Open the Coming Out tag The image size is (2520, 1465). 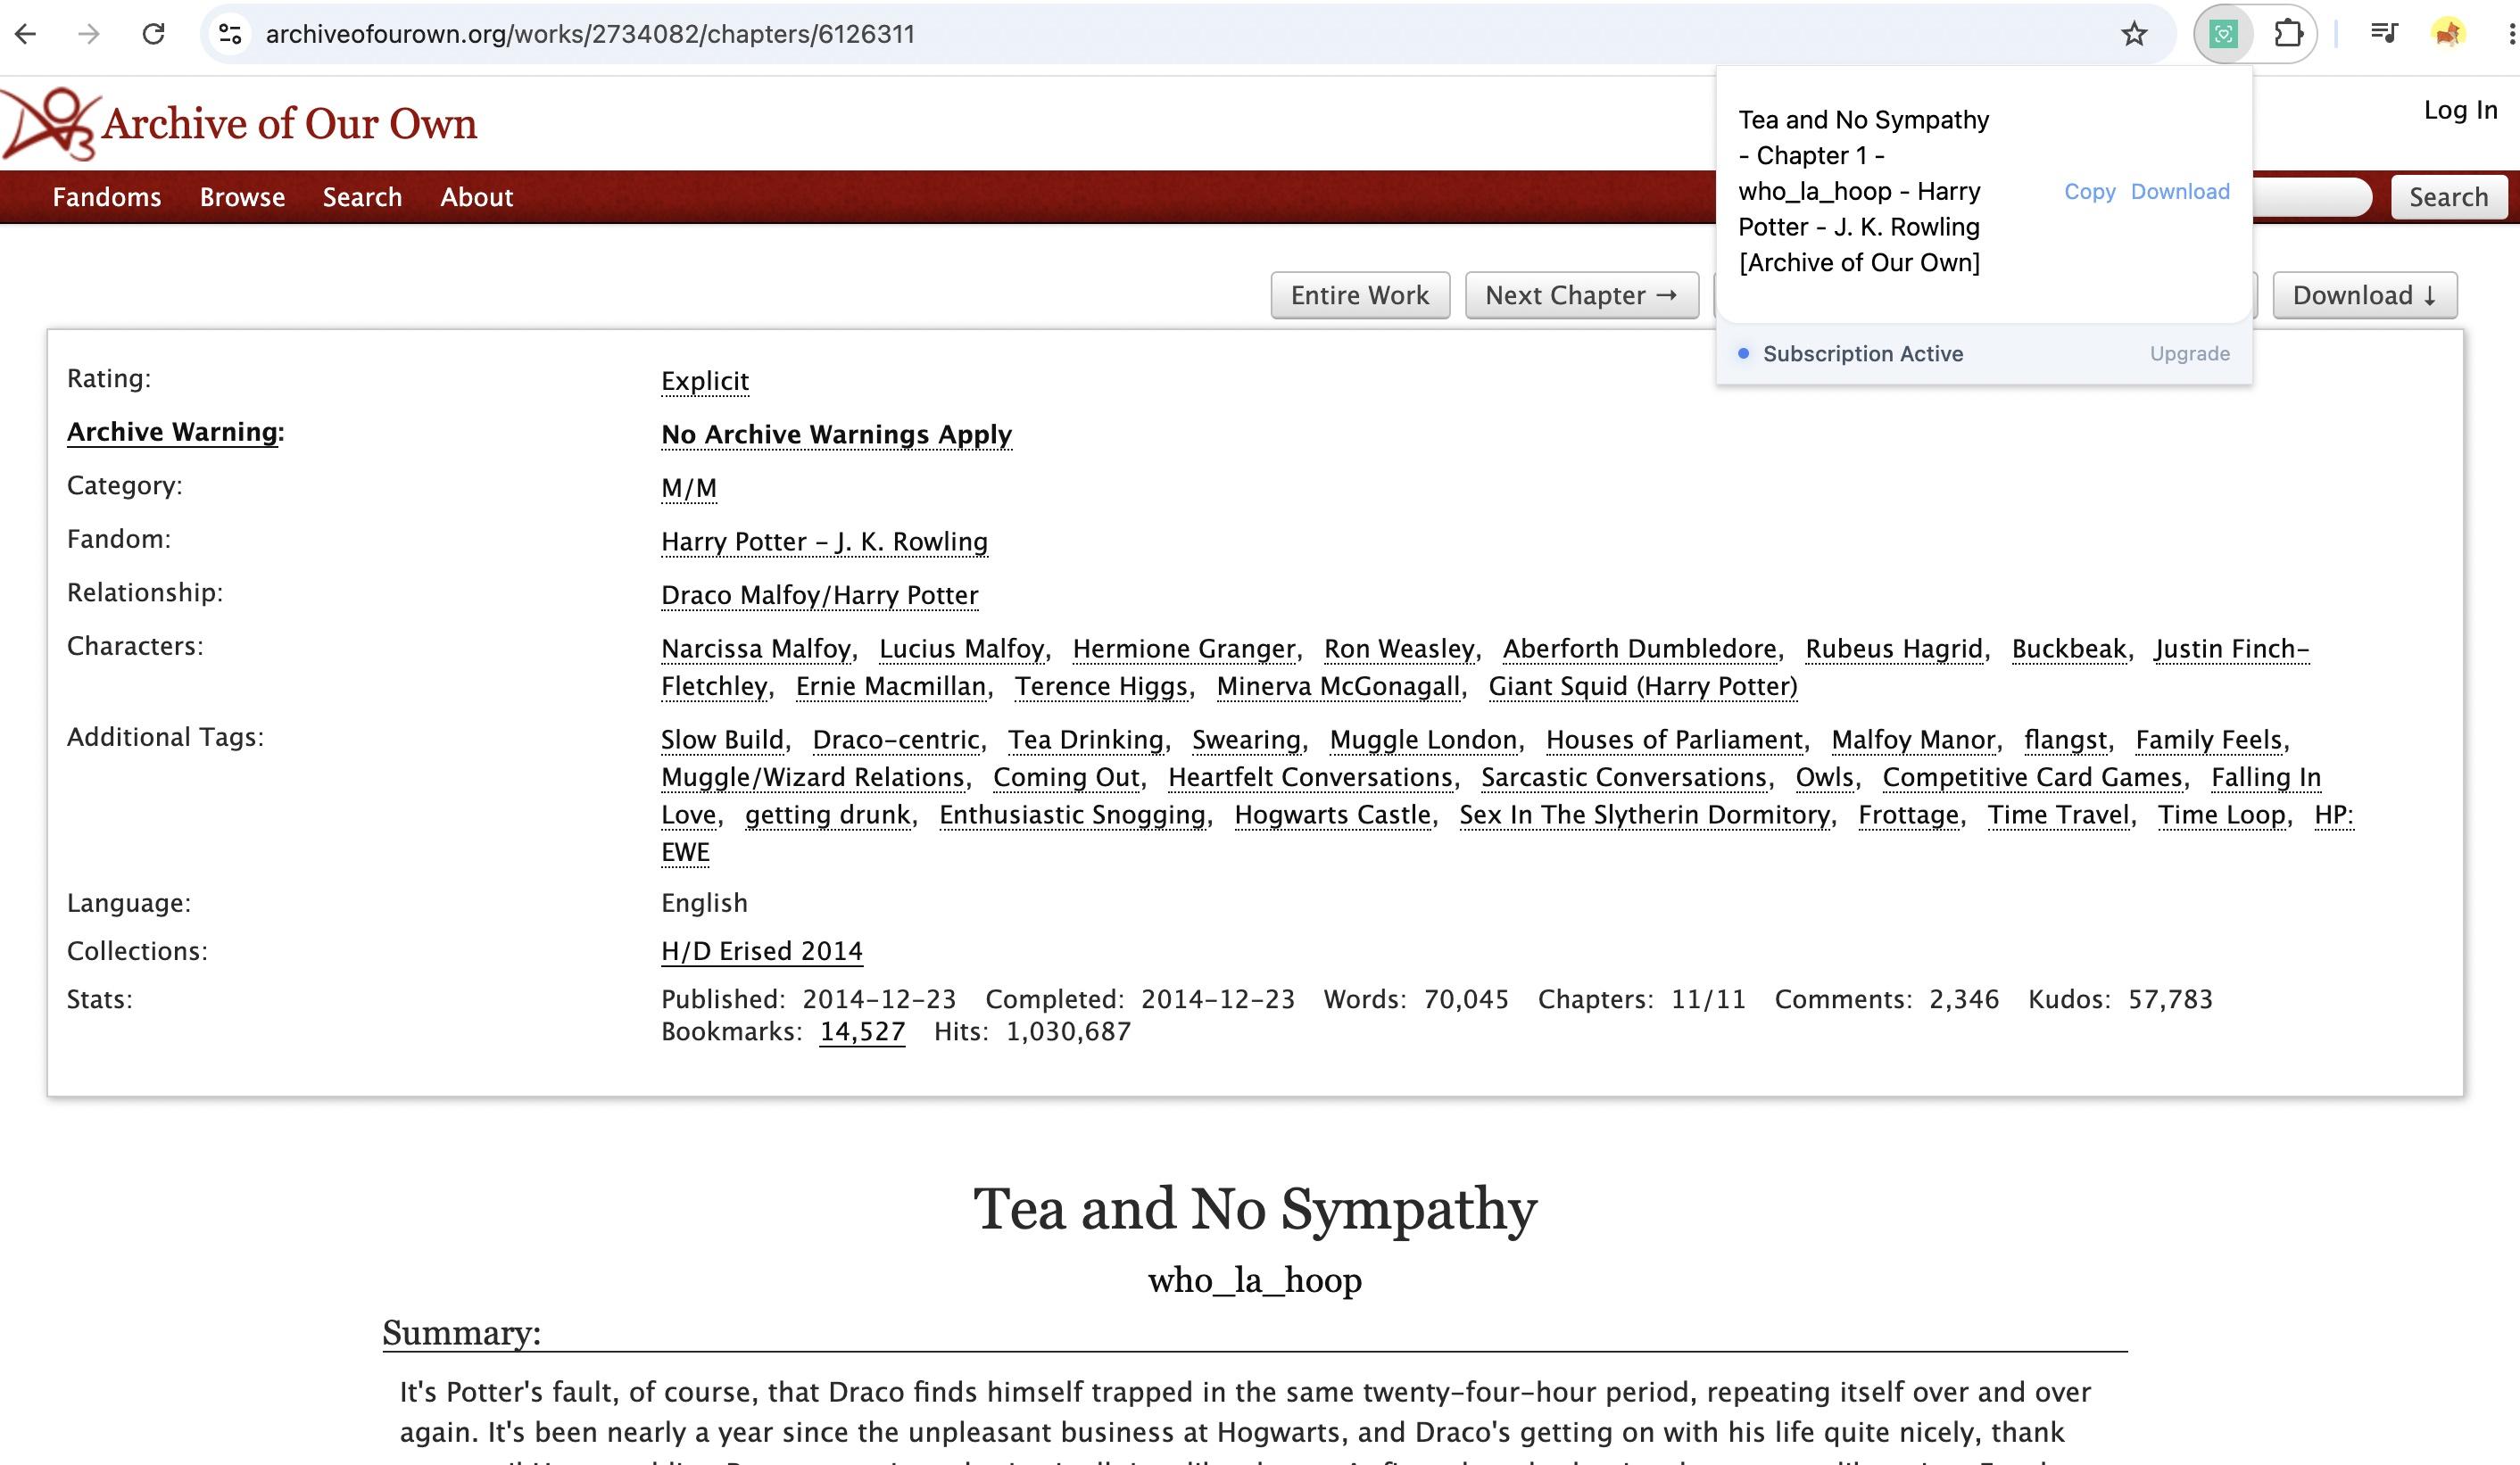pyautogui.click(x=1066, y=777)
